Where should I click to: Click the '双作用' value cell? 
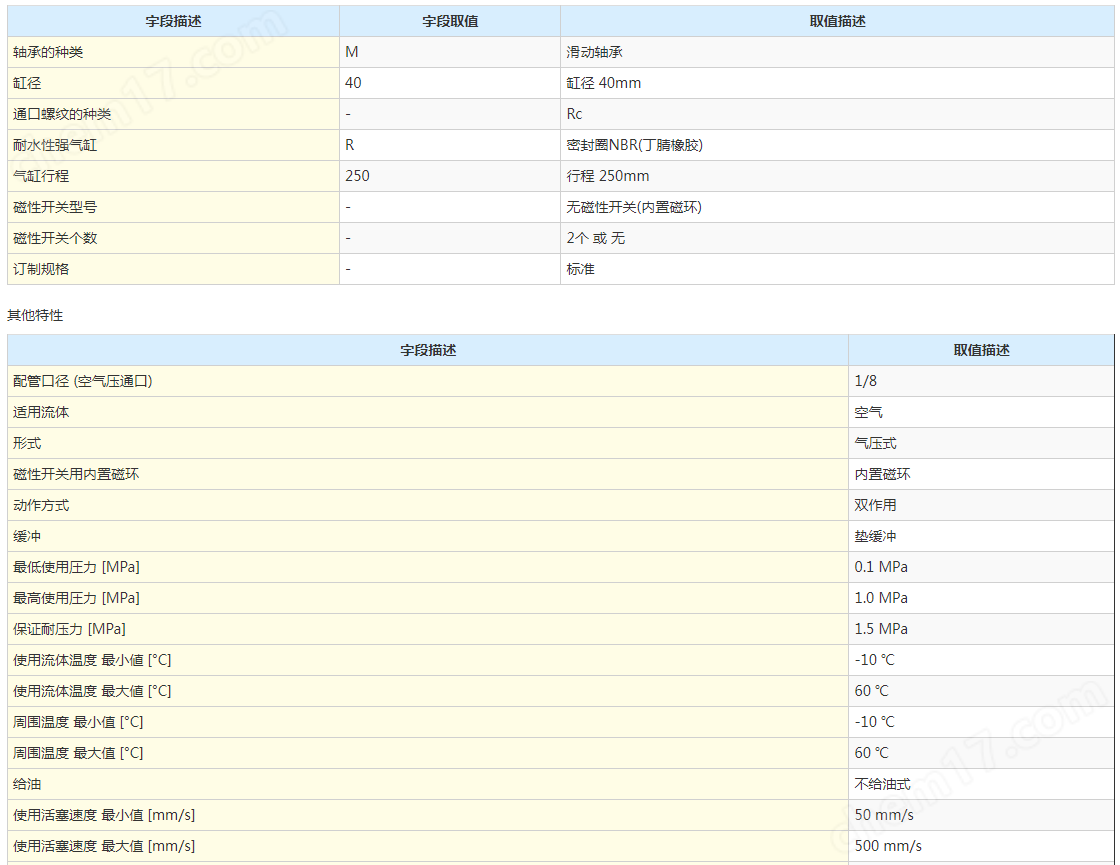point(981,505)
